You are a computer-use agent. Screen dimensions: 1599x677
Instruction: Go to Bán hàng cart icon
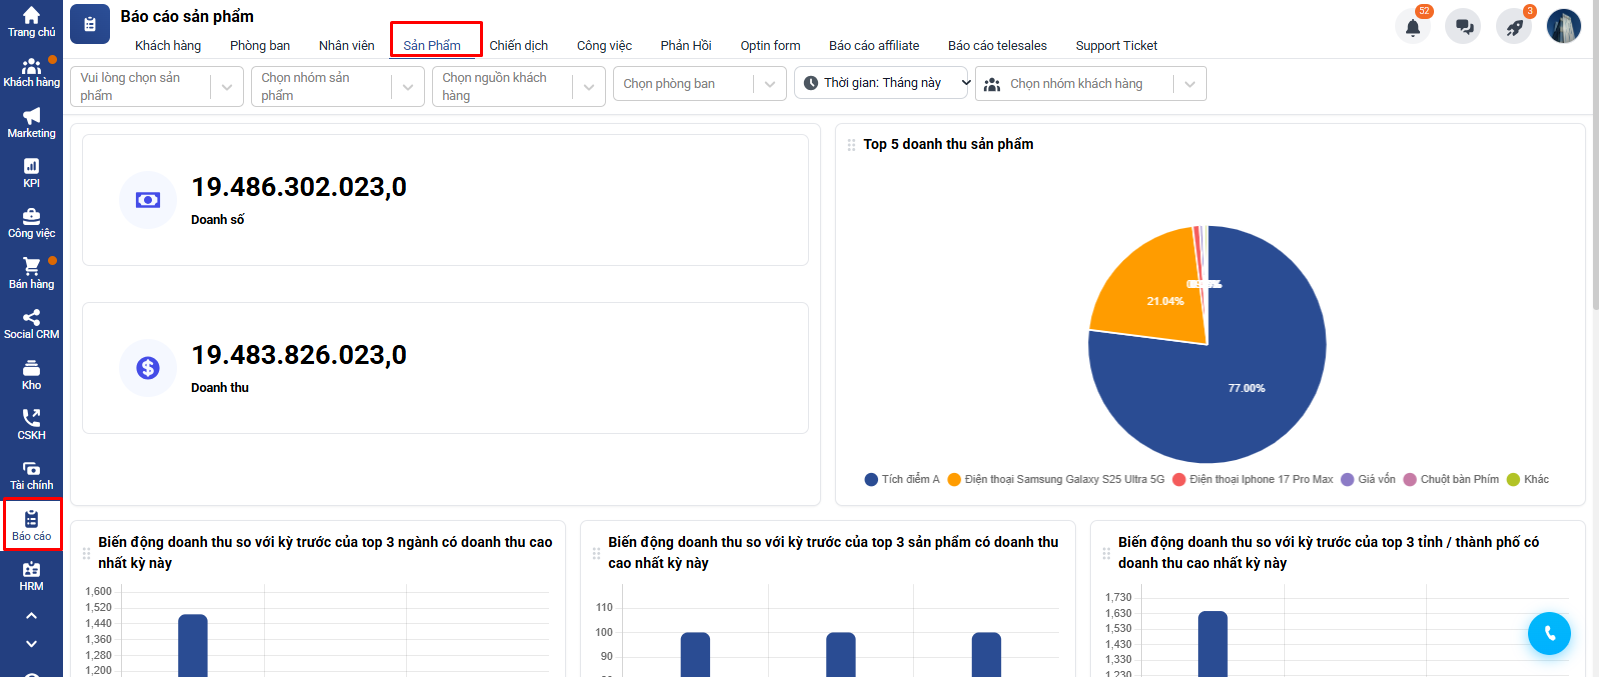coord(31,273)
